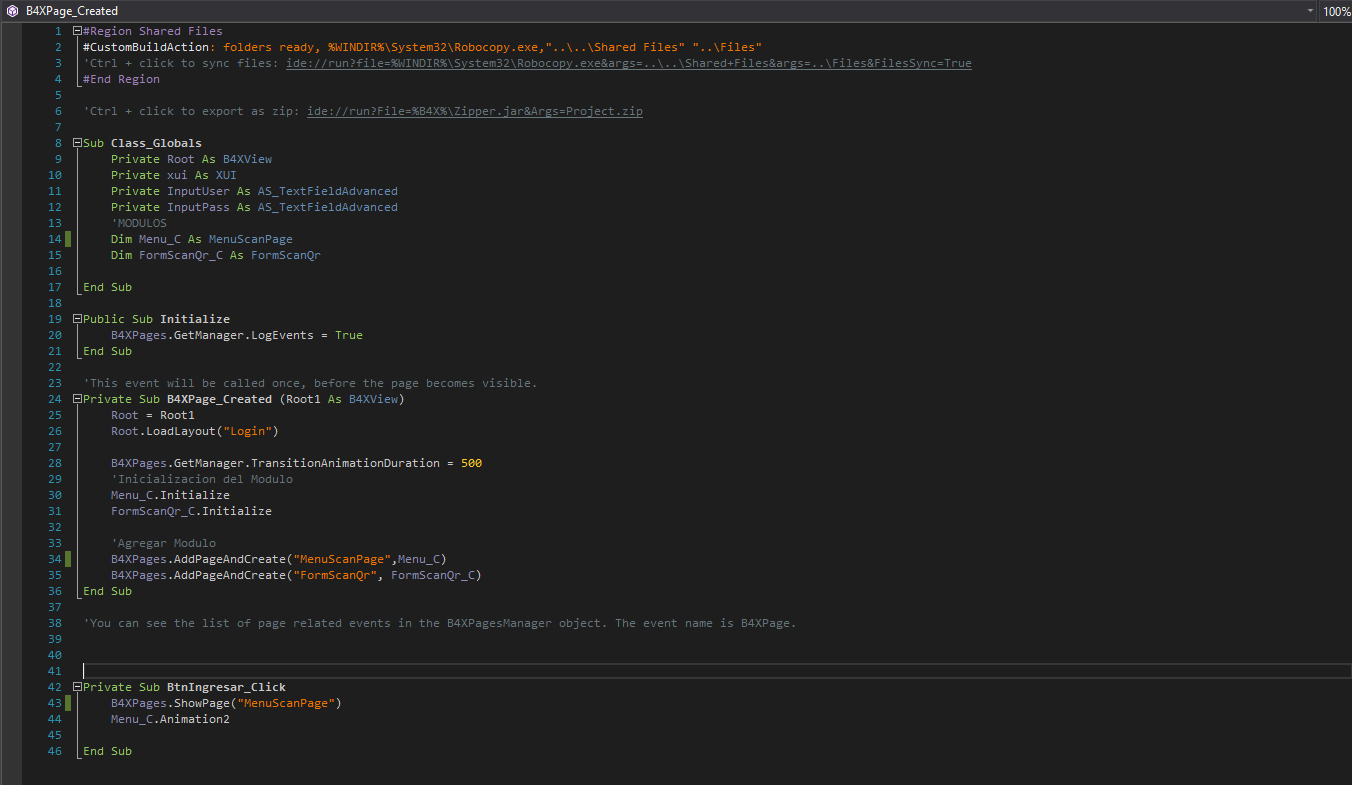The image size is (1352, 785).
Task: Open the Robocopy sync files link
Action: click(x=628, y=63)
